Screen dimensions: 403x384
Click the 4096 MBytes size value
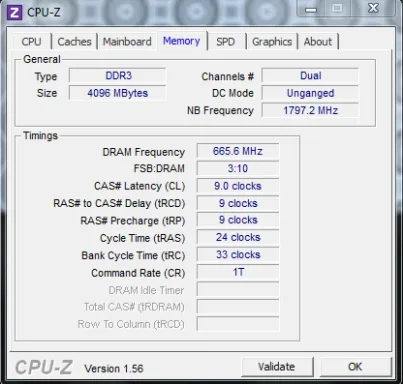click(118, 93)
